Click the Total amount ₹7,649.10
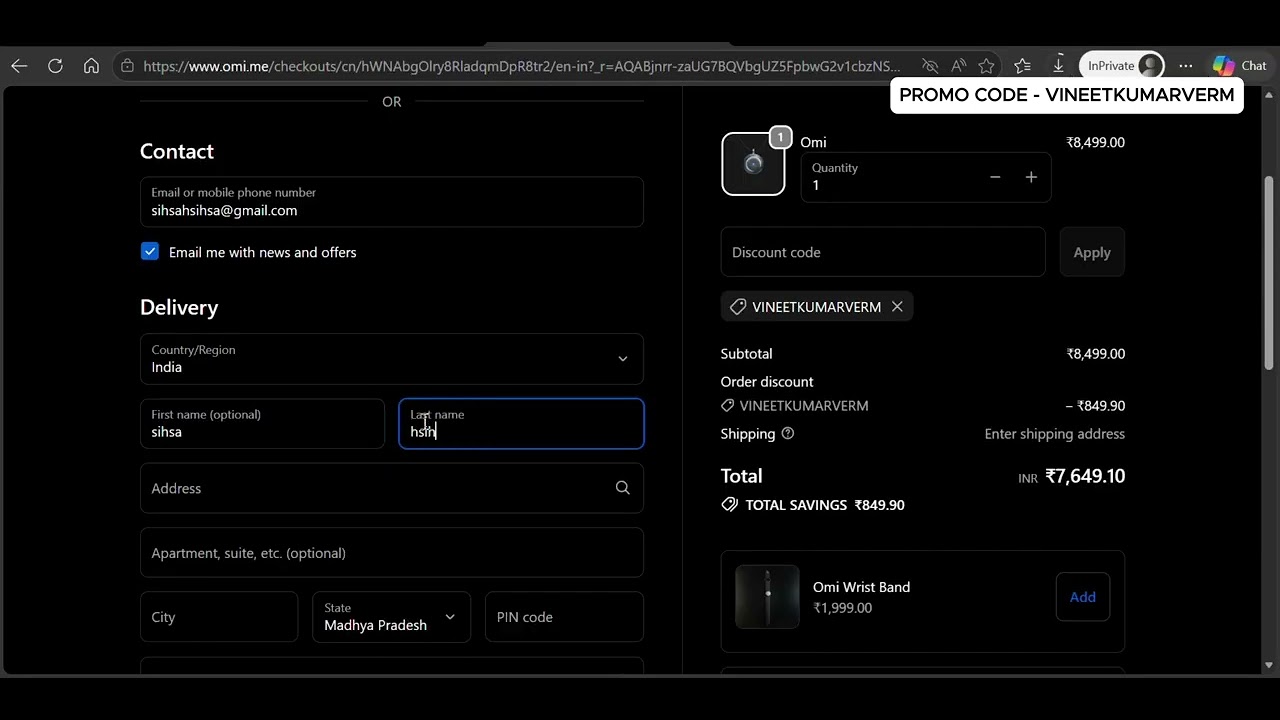The width and height of the screenshot is (1280, 720). click(1085, 476)
